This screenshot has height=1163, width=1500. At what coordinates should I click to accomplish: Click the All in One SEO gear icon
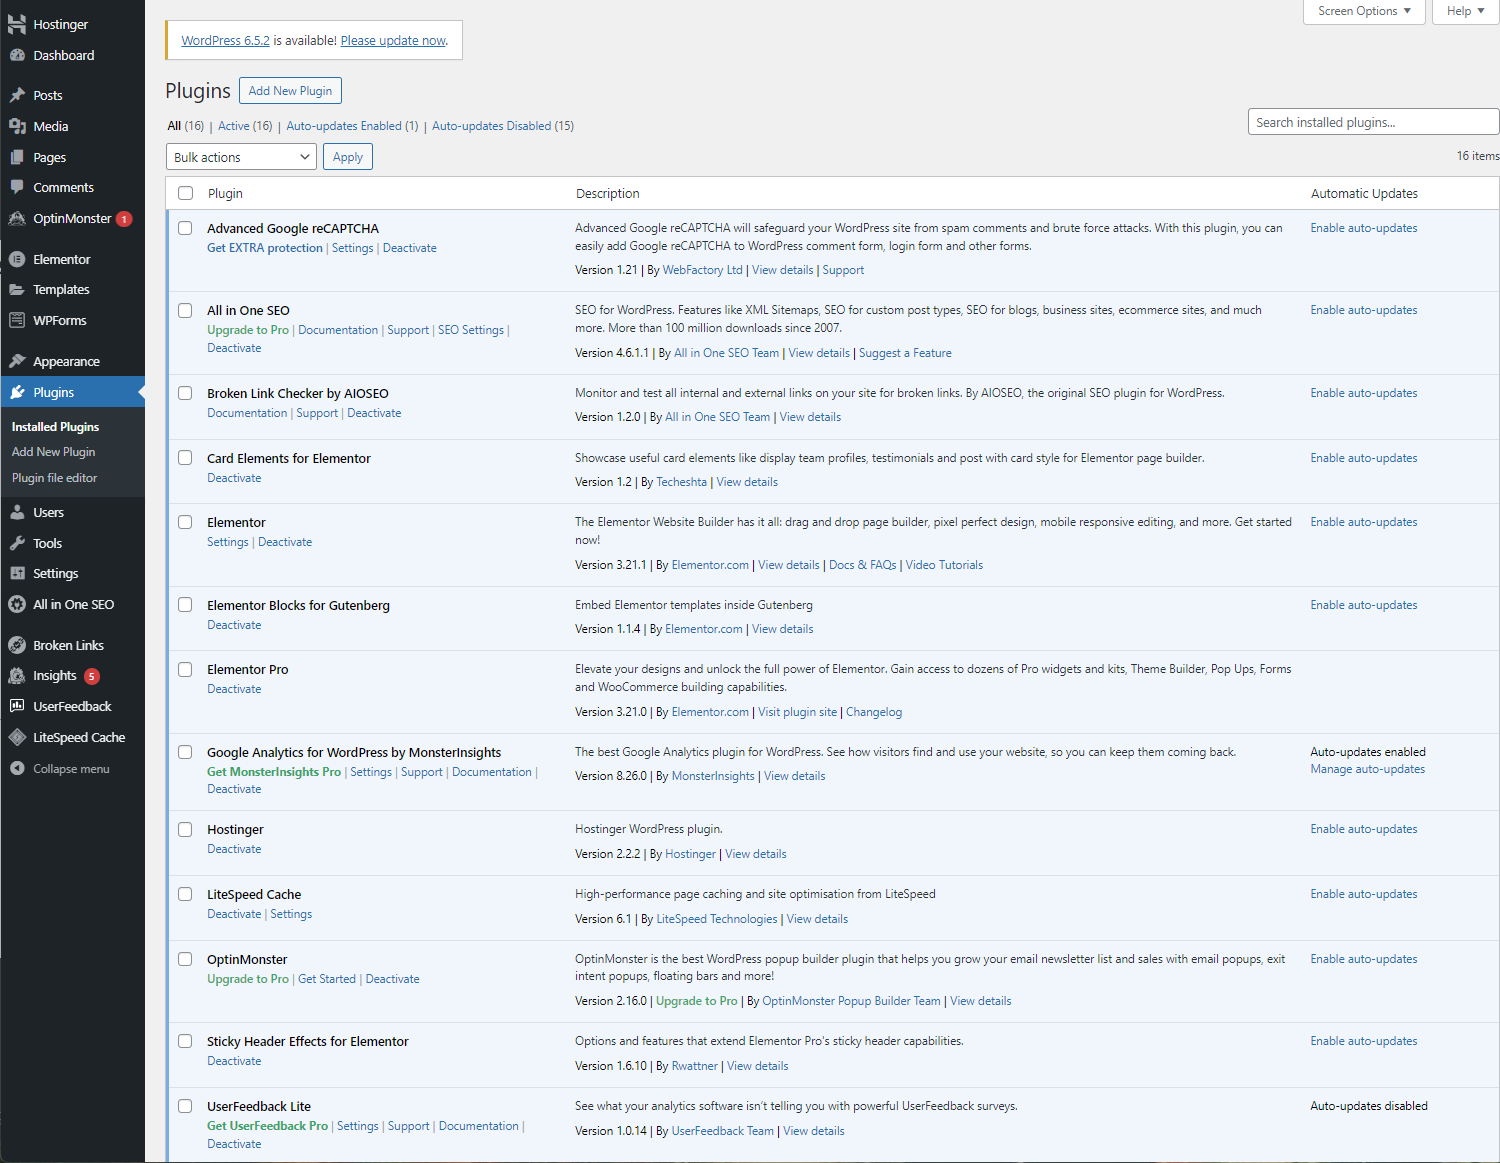point(17,604)
